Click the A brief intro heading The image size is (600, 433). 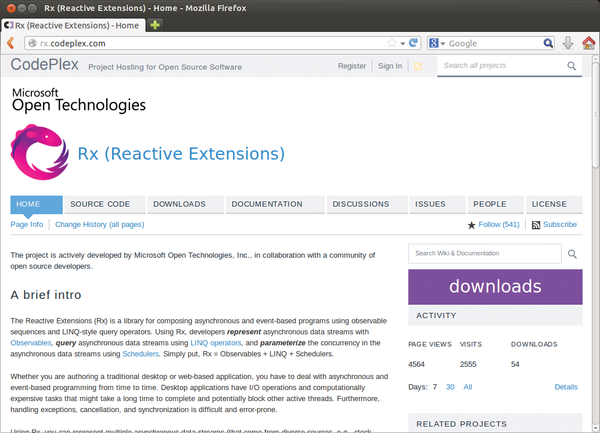[x=46, y=295]
